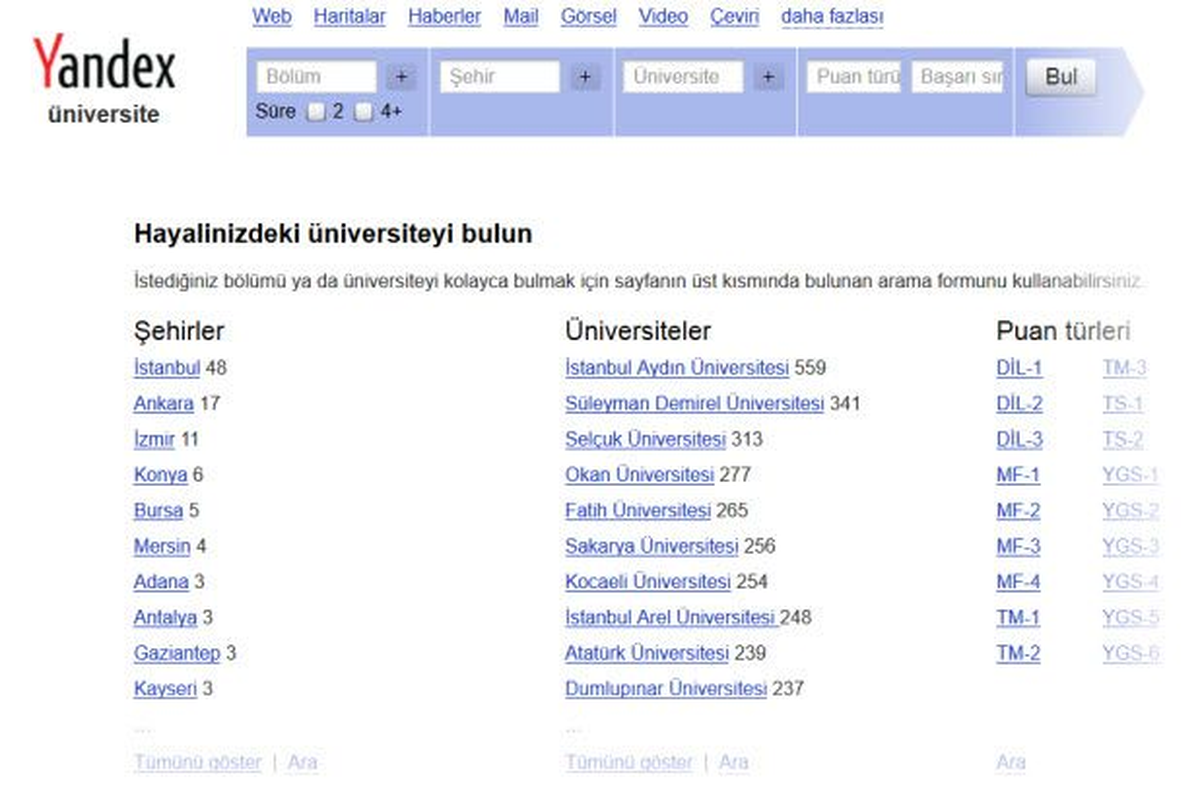Click the Bul search button

tap(1061, 77)
